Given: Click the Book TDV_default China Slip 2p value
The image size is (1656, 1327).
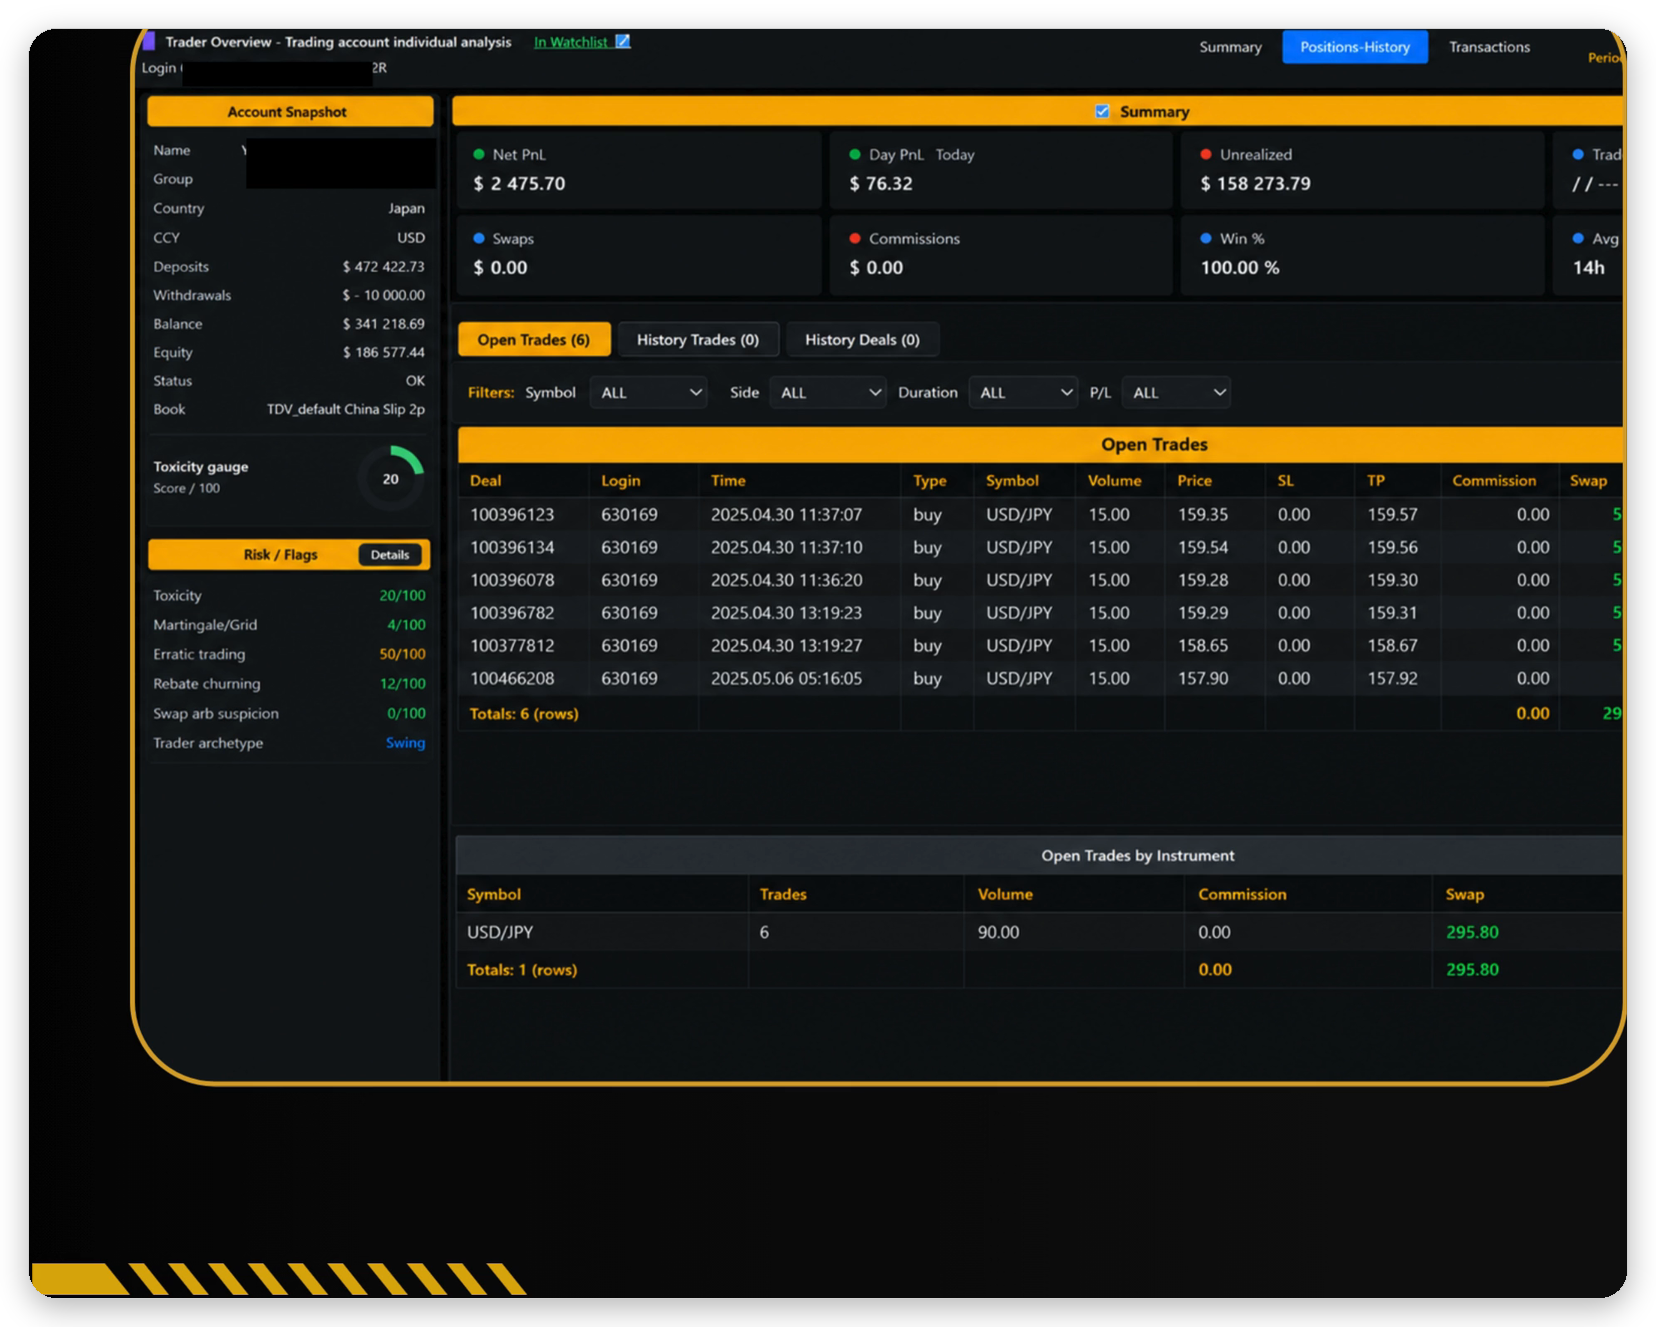Looking at the screenshot, I should (346, 410).
